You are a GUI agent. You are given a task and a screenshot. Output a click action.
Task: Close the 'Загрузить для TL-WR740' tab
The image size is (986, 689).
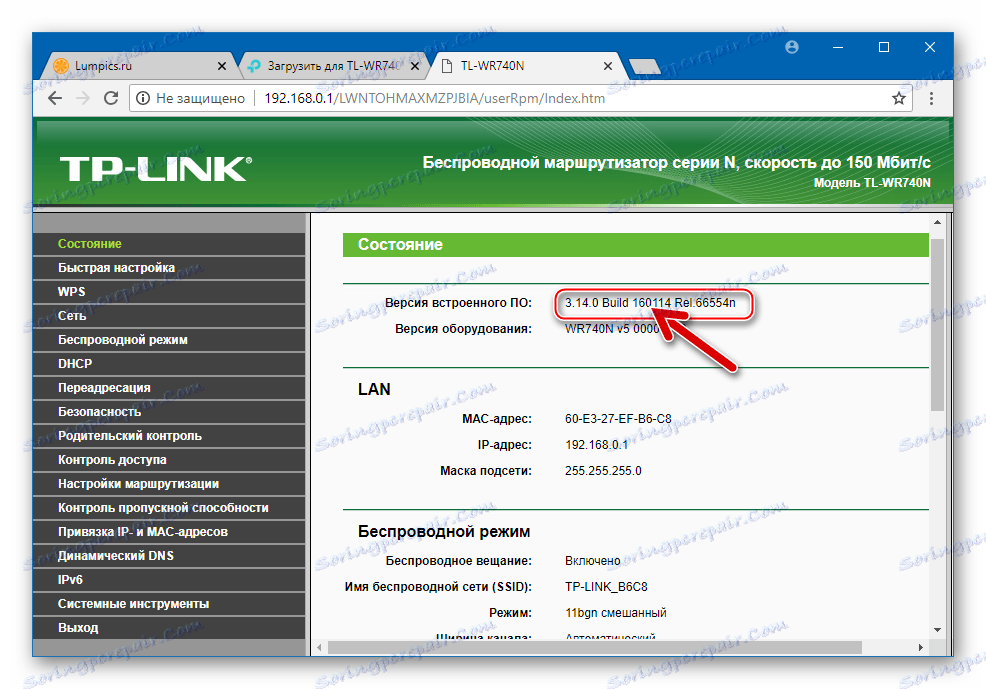point(414,65)
